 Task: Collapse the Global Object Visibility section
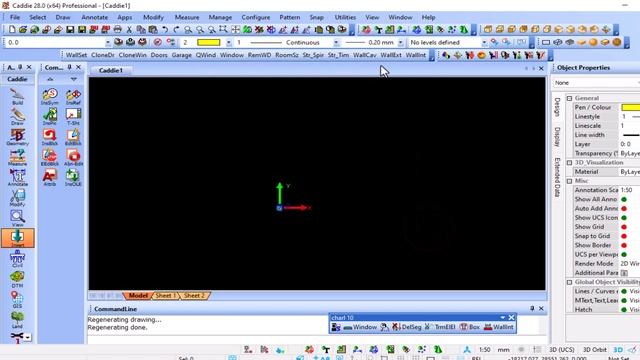point(569,282)
